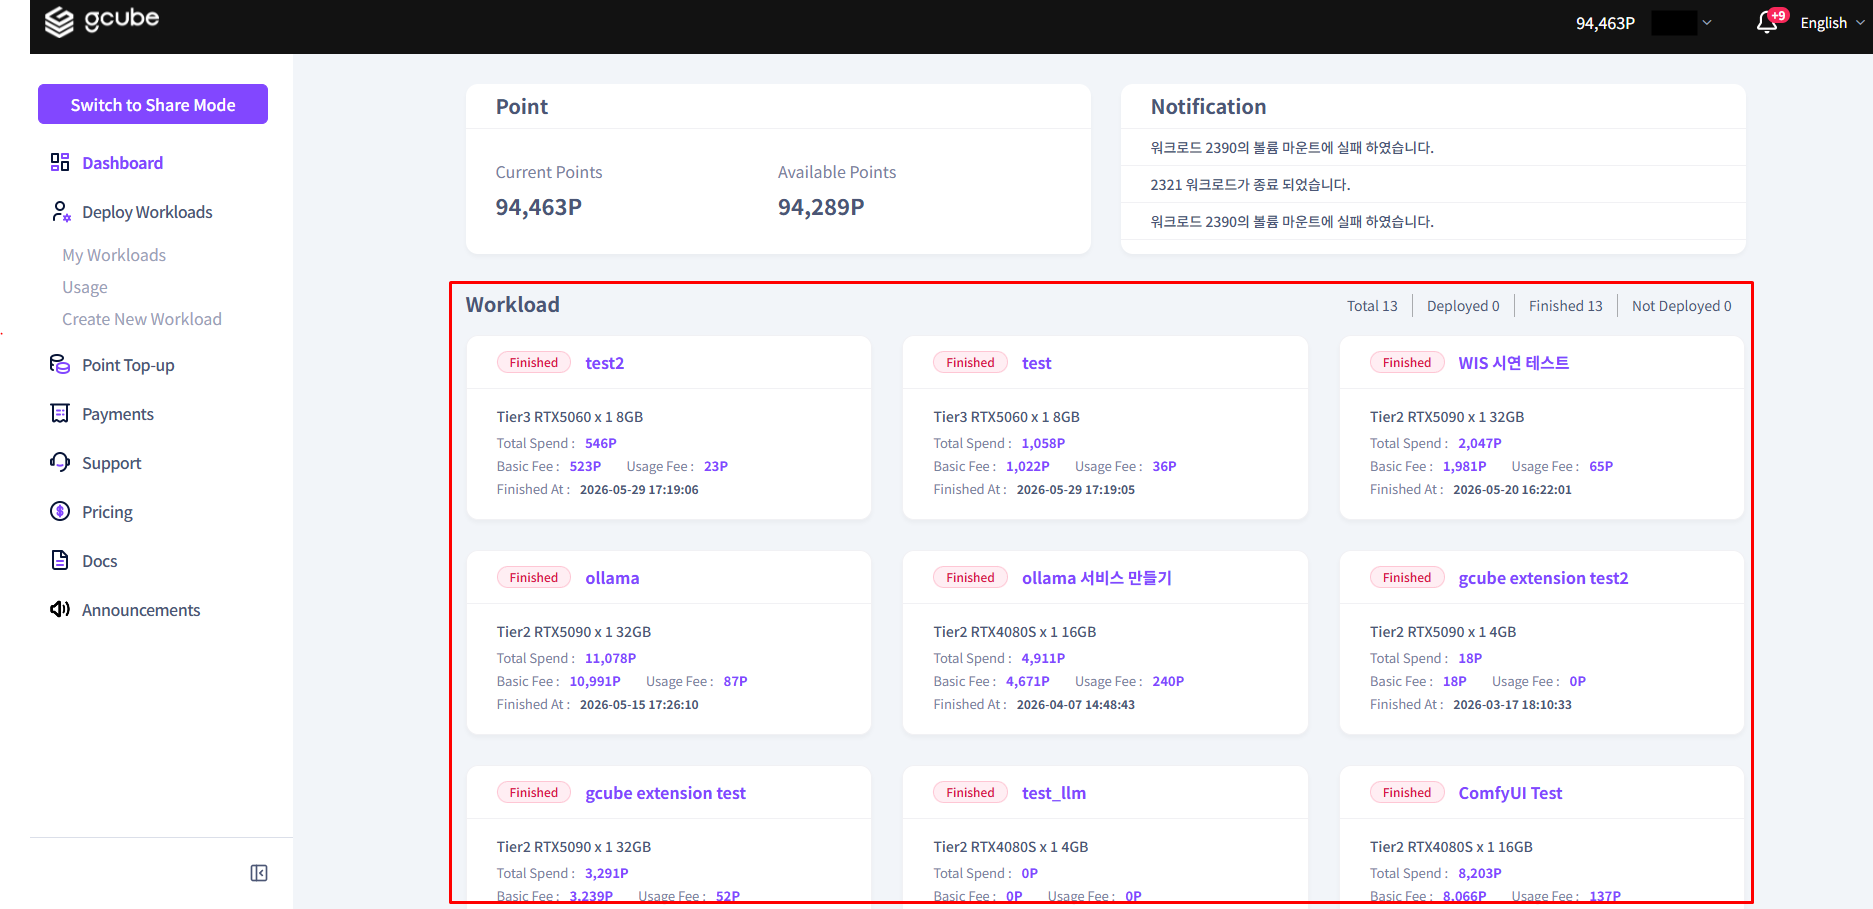Click the Notification panel heading

tap(1208, 107)
